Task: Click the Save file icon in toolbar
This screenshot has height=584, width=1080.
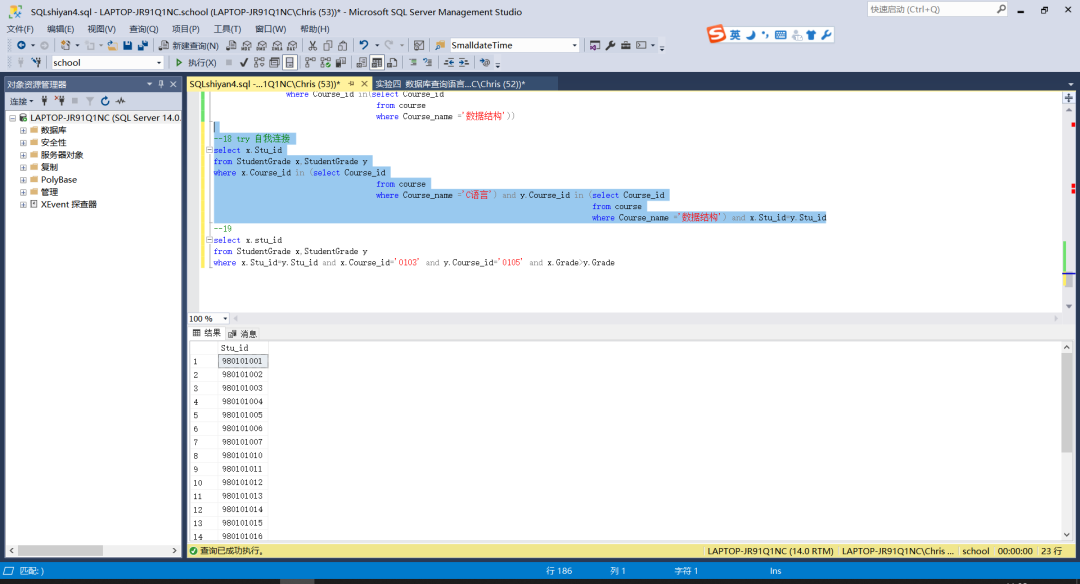Action: click(128, 46)
